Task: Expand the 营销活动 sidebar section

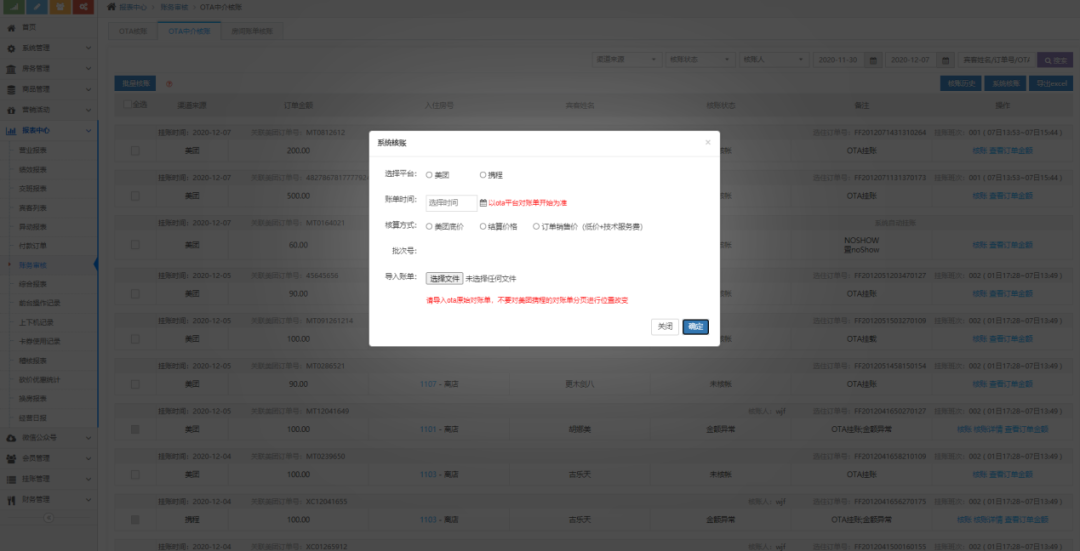Action: 49,110
